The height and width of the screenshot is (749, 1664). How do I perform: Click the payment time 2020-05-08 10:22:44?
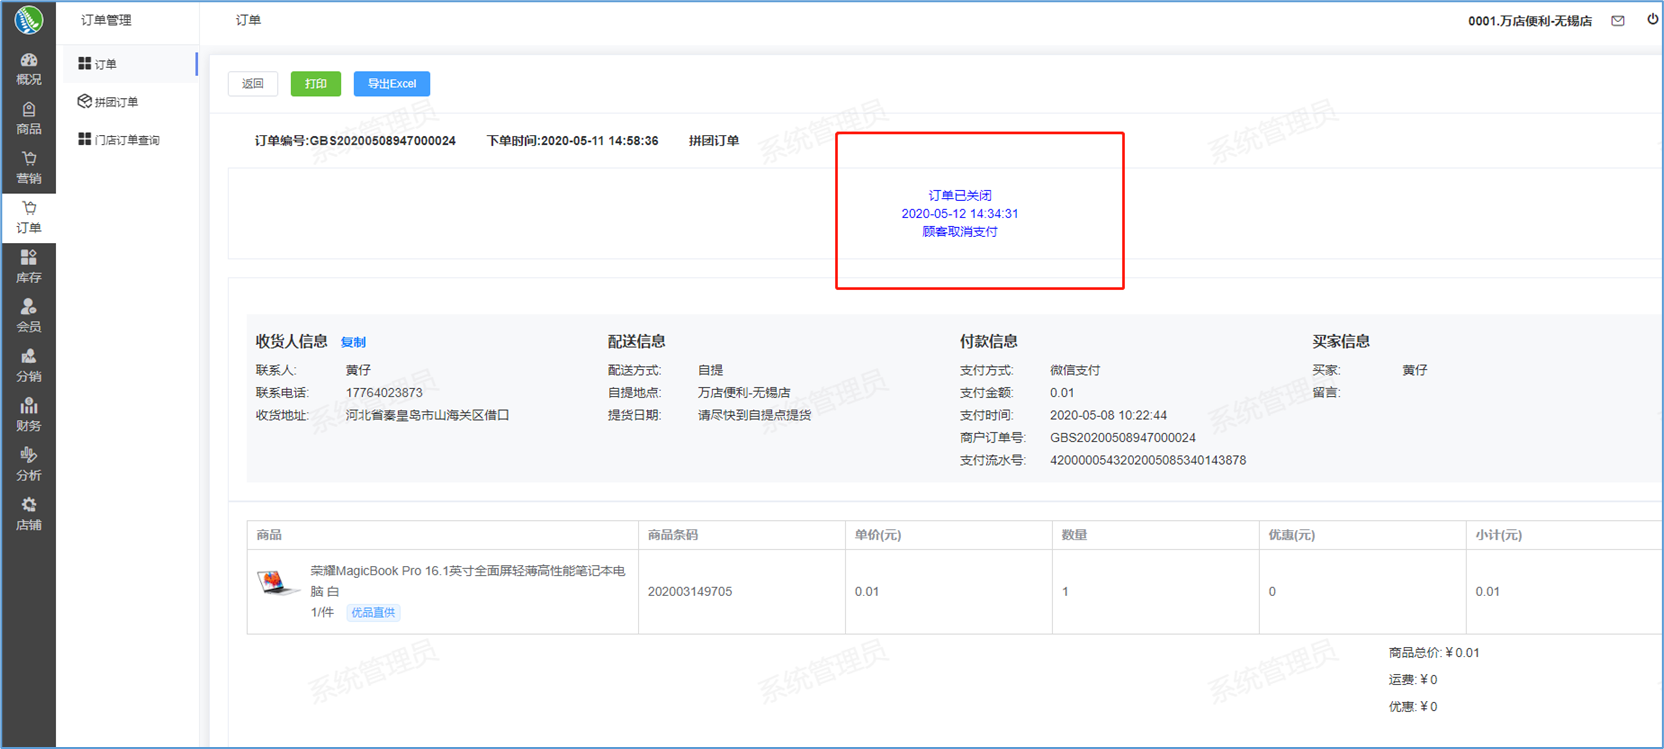coord(1108,415)
